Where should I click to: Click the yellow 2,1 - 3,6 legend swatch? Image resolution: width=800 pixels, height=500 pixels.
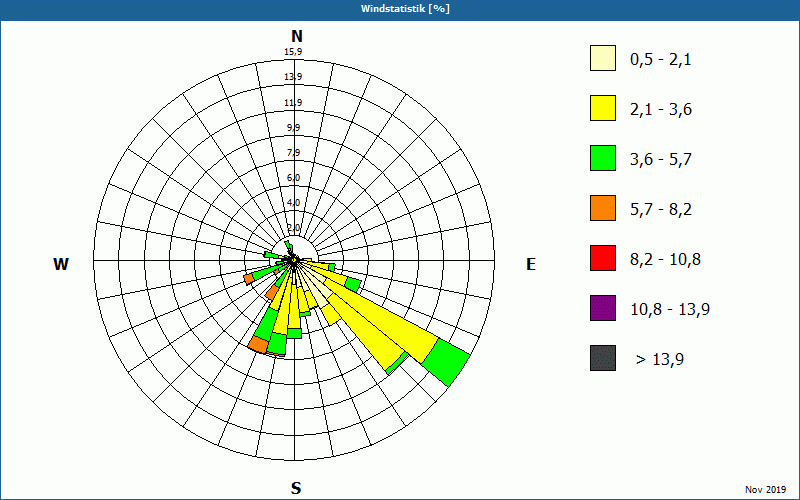(x=603, y=108)
